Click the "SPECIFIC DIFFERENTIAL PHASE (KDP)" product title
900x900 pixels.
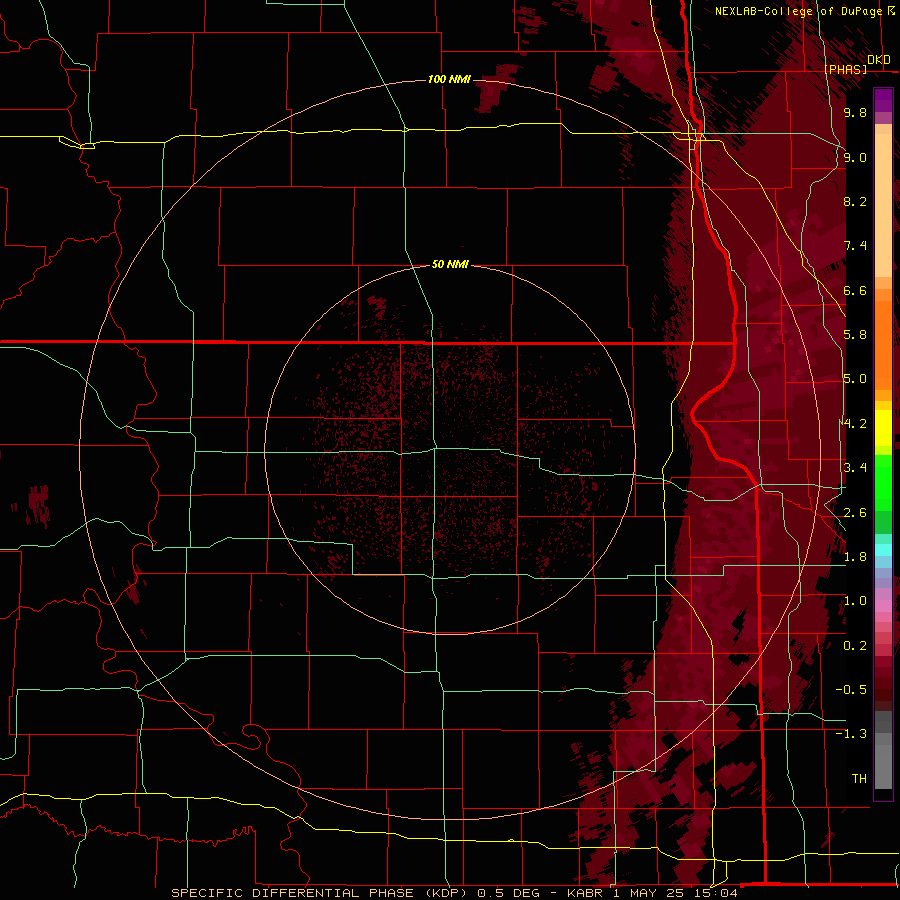pos(321,893)
